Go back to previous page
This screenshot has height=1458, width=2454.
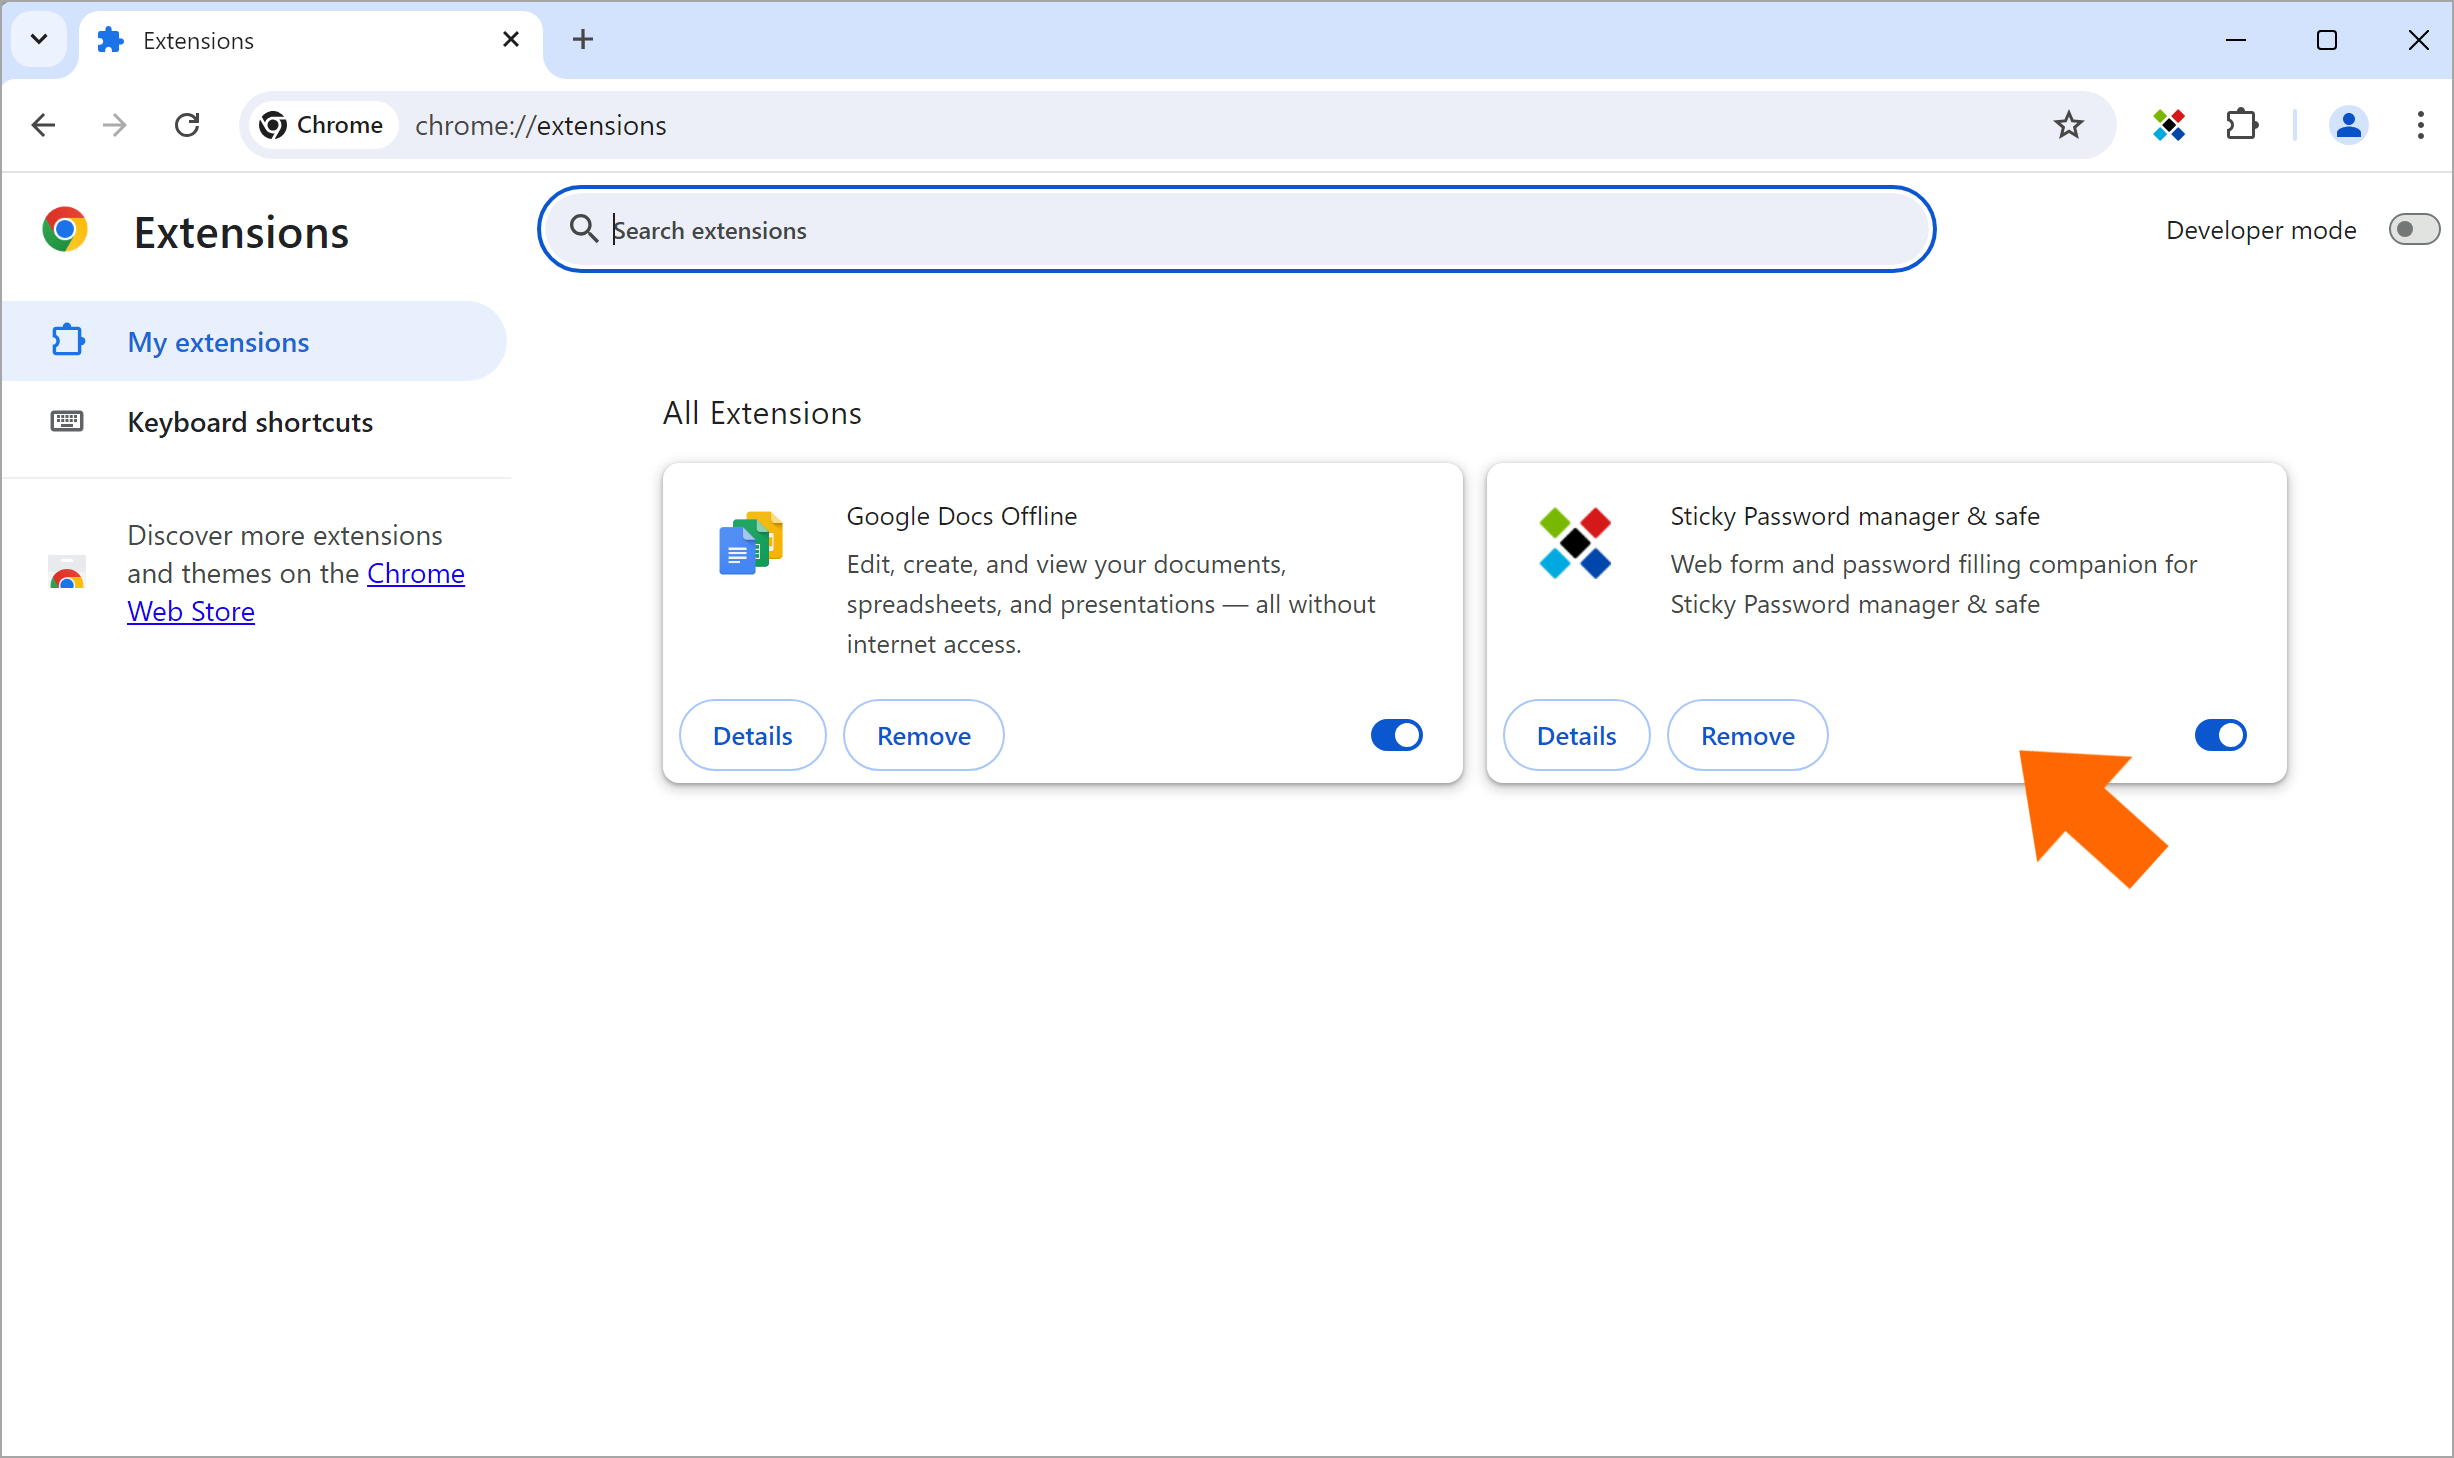point(43,125)
